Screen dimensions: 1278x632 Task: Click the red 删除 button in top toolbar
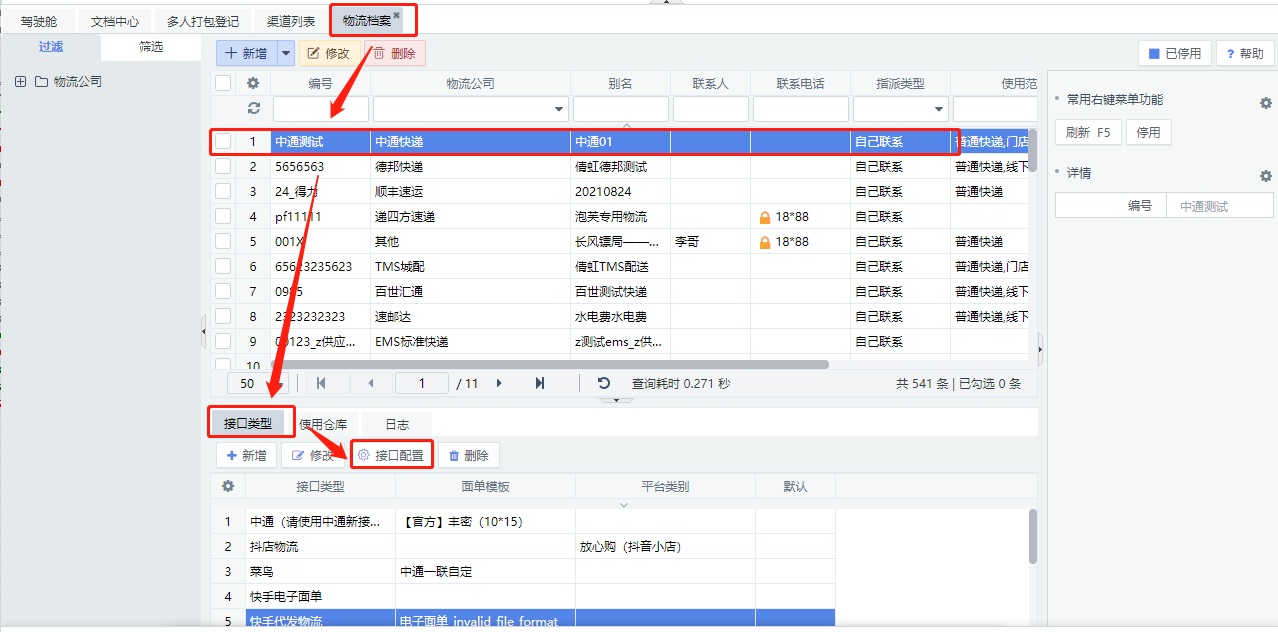tap(394, 53)
